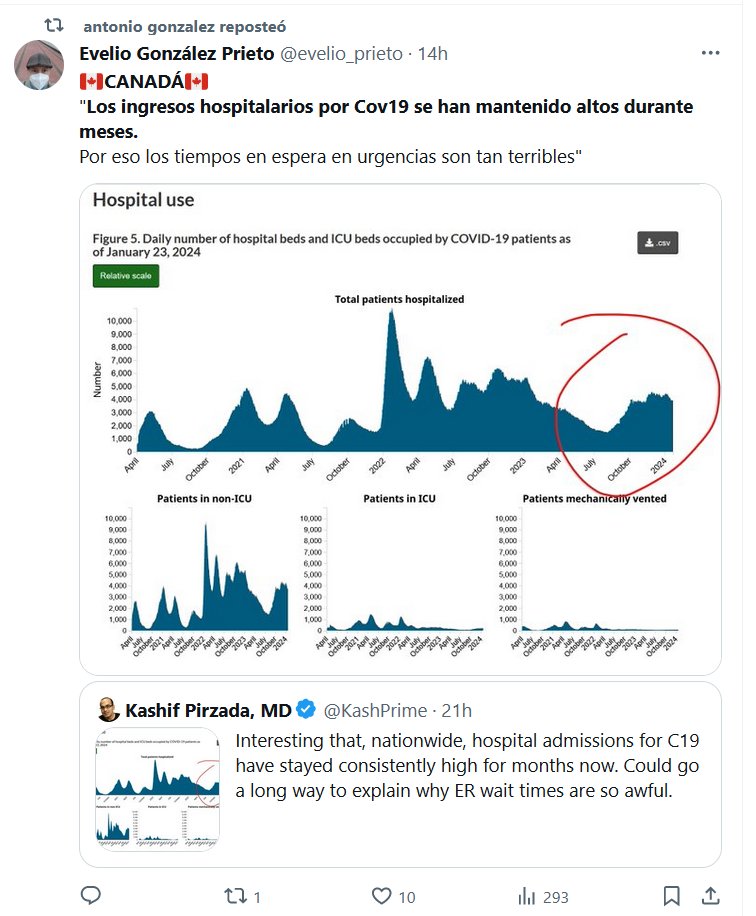Image resolution: width=756 pixels, height=916 pixels.
Task: Bookmark this post
Action: click(x=672, y=895)
